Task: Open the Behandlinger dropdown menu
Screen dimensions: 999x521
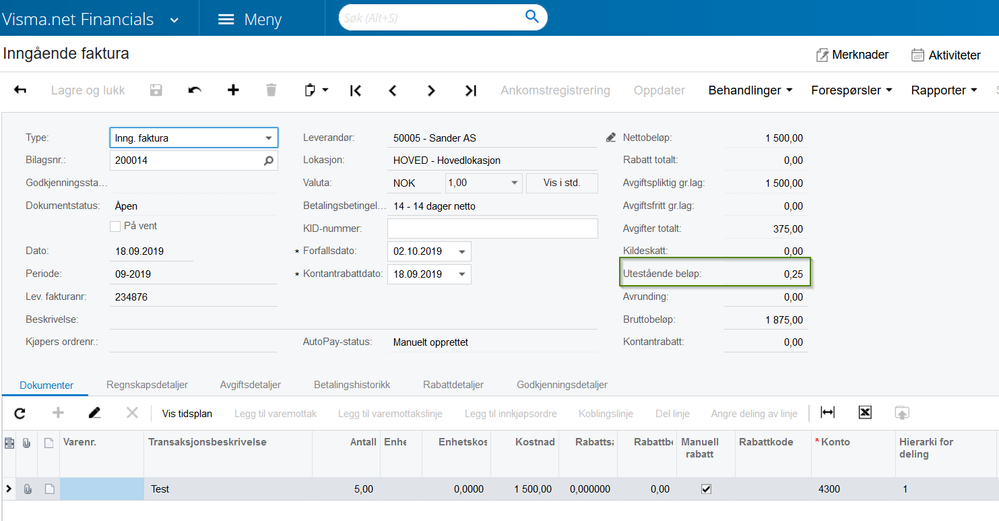Action: [750, 90]
